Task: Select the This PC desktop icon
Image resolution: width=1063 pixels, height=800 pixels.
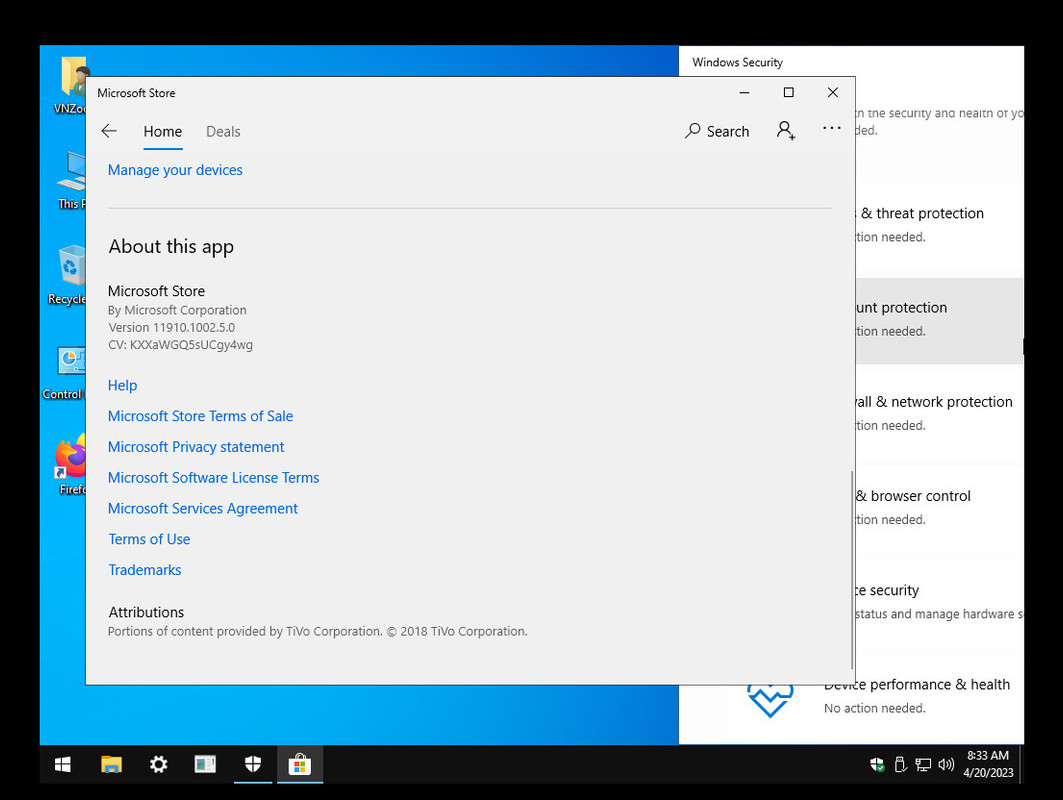Action: click(x=71, y=180)
